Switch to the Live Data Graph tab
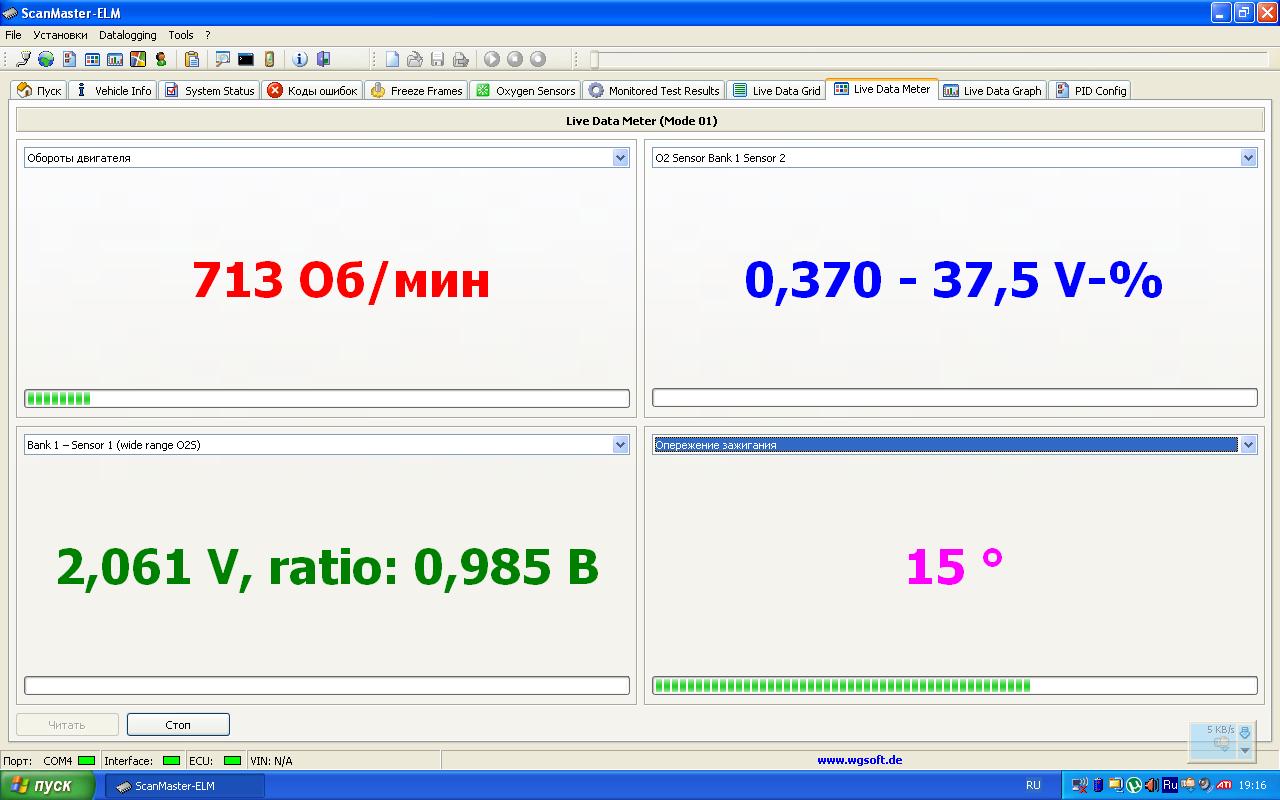The height and width of the screenshot is (800, 1280). click(992, 91)
